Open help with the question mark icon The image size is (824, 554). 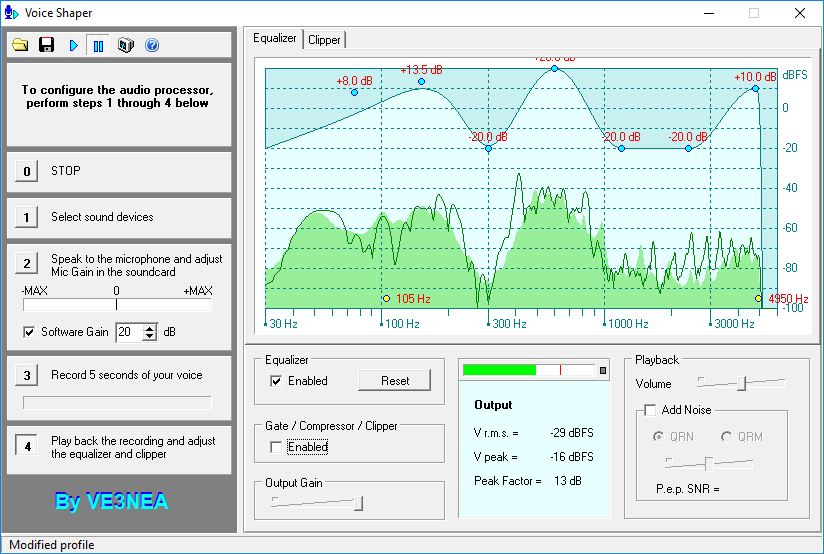pos(152,45)
